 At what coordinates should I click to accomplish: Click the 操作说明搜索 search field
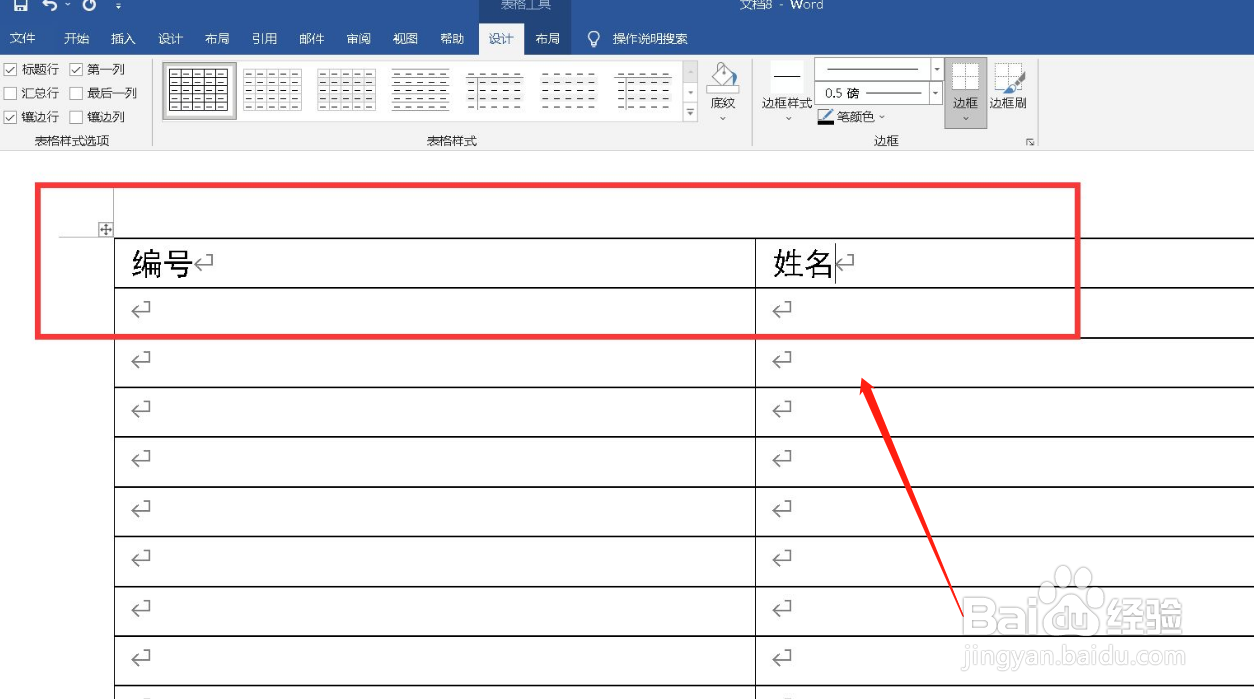650,39
